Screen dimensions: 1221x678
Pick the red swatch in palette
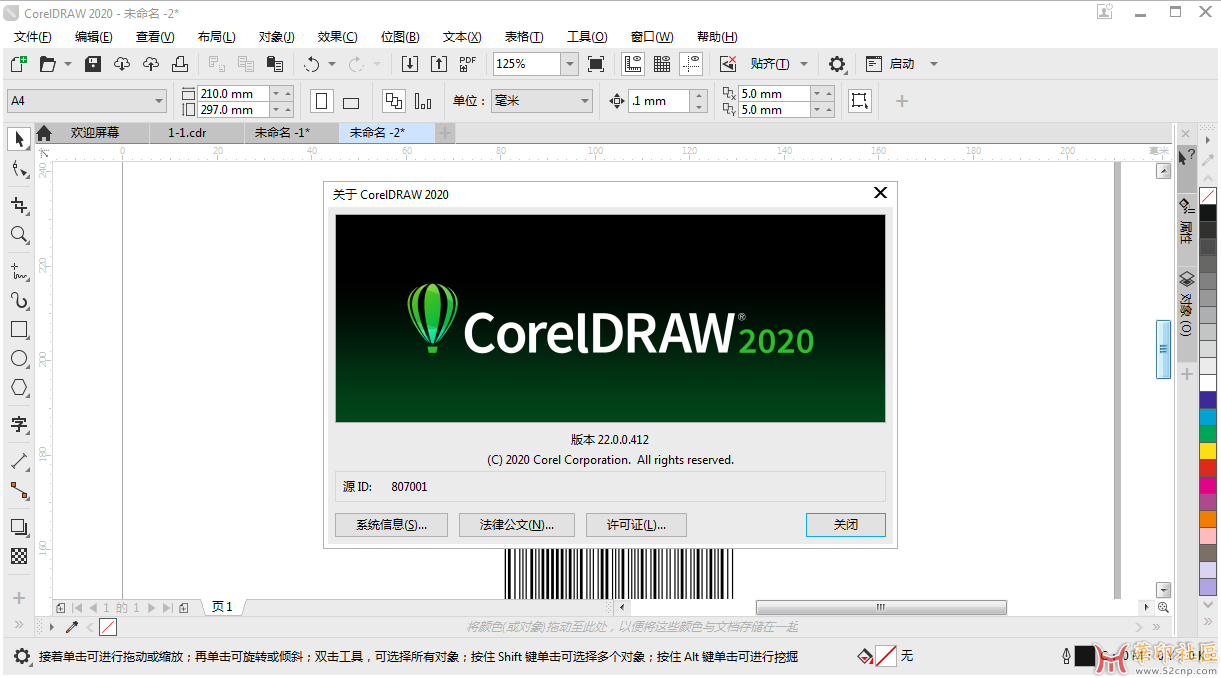click(x=1208, y=468)
